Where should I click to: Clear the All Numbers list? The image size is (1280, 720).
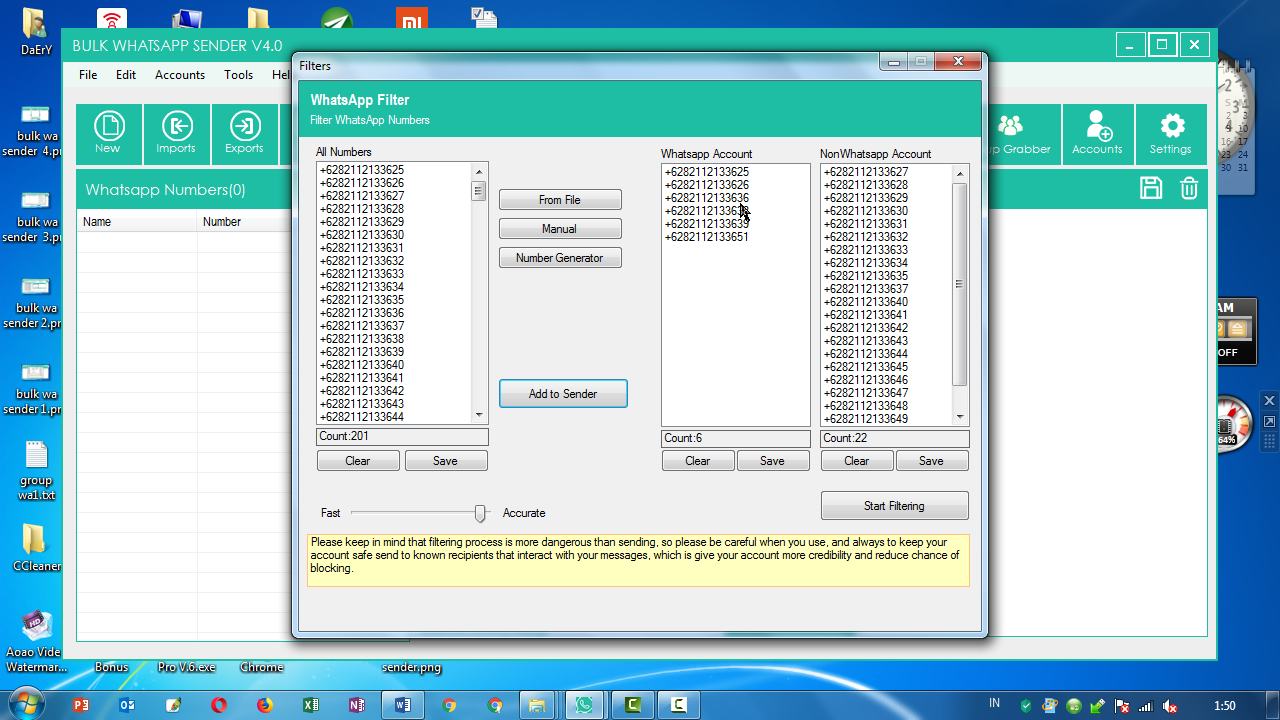pos(358,461)
